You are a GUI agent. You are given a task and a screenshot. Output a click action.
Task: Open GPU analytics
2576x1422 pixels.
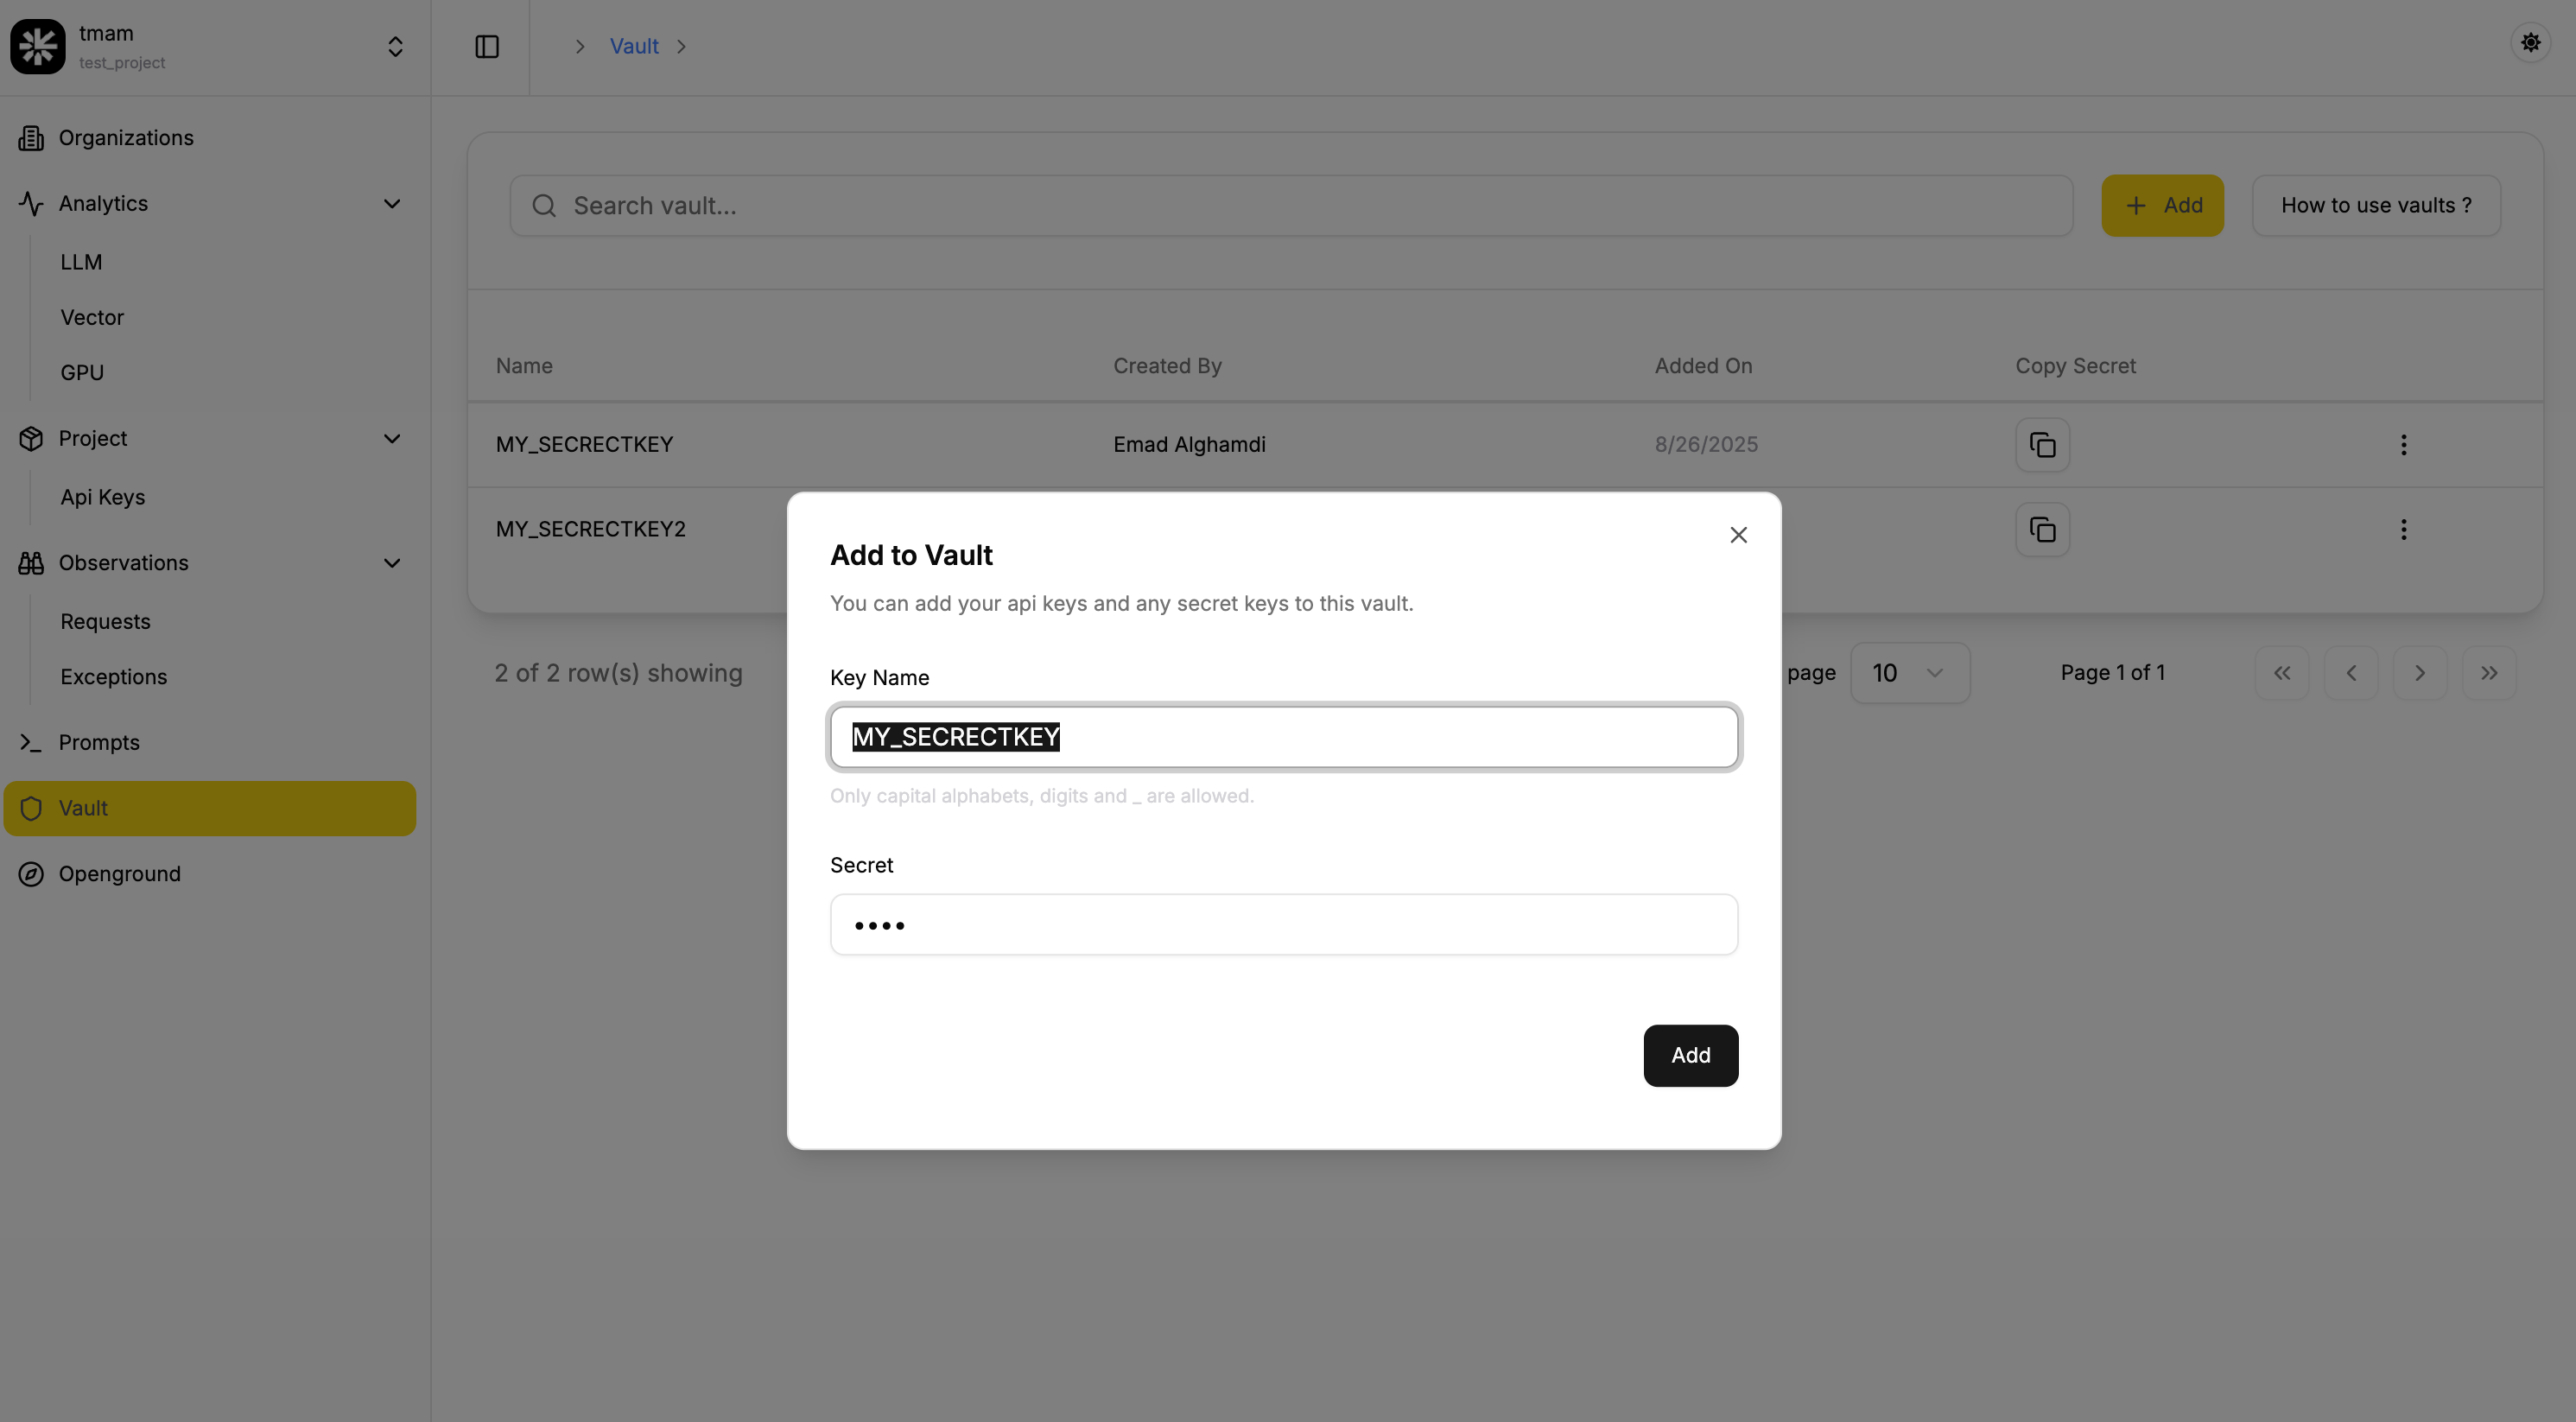click(x=82, y=372)
